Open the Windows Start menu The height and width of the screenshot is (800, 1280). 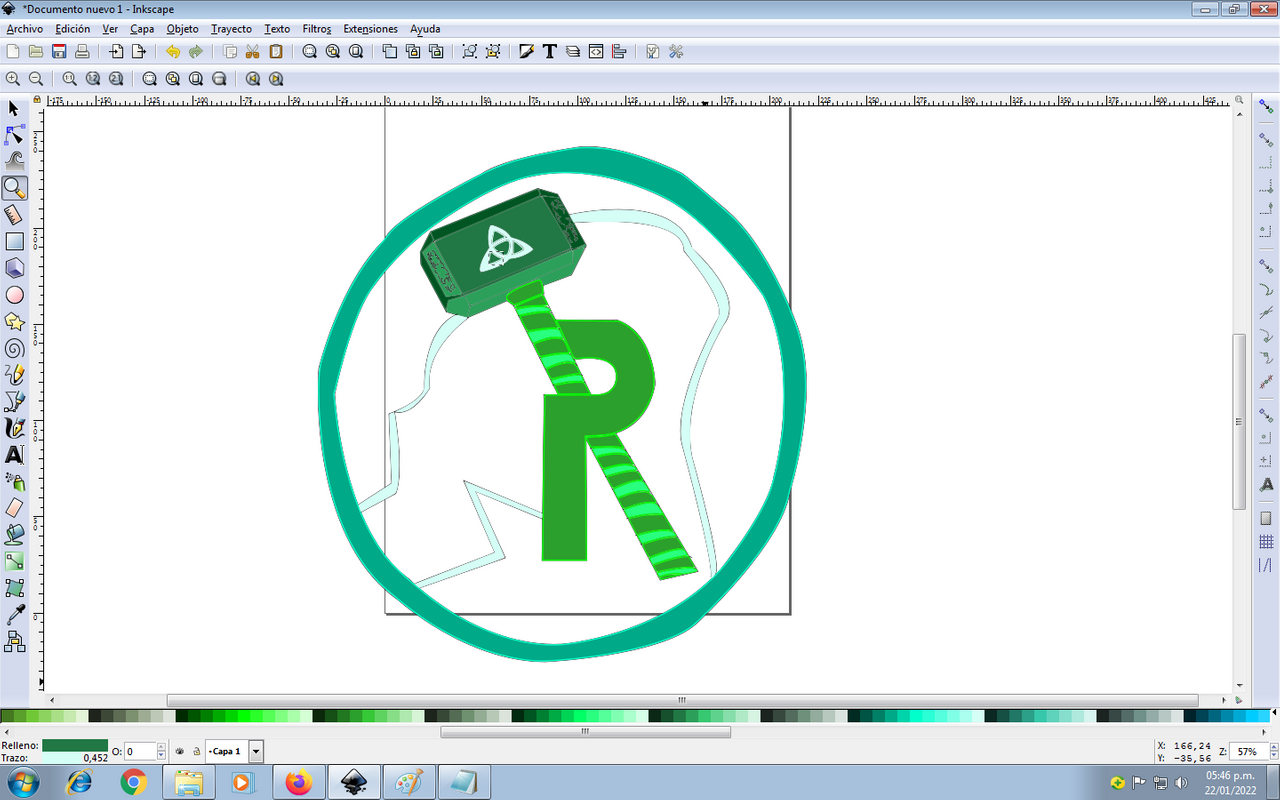(x=23, y=782)
